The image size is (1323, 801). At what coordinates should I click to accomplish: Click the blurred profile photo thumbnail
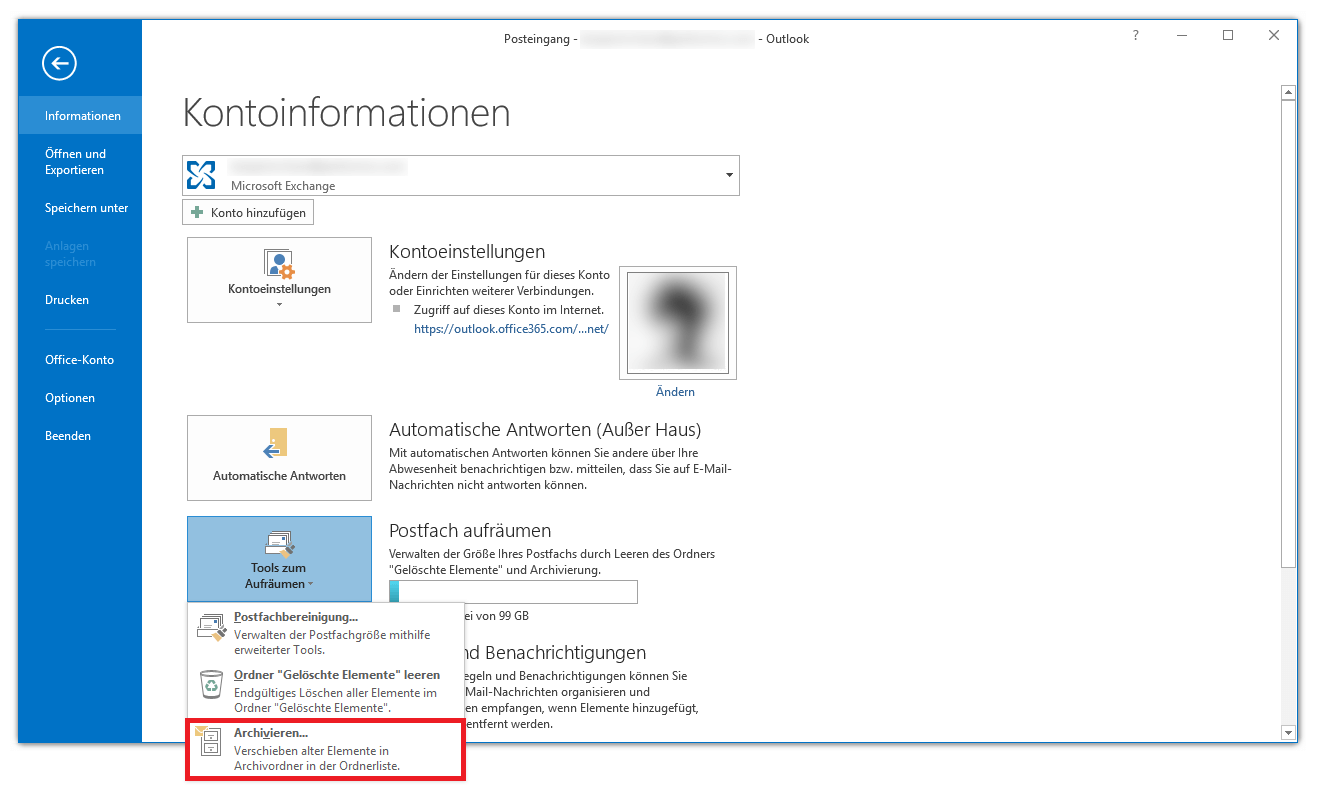point(678,323)
